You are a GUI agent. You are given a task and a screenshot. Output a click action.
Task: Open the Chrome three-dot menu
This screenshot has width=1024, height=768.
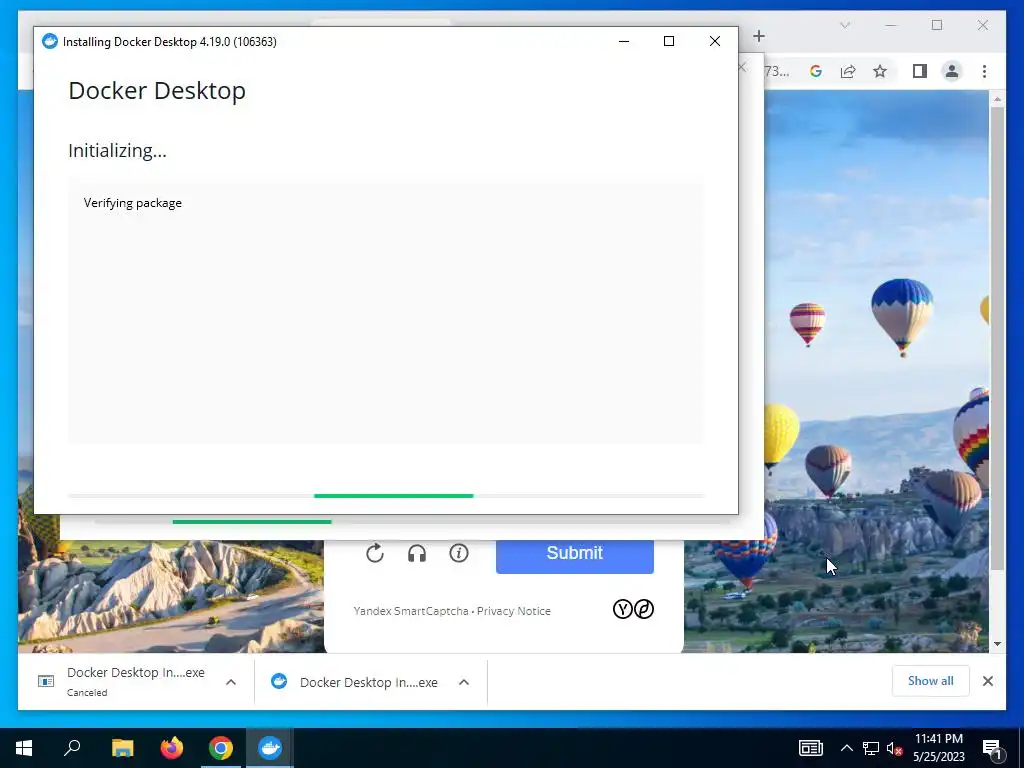pos(984,71)
